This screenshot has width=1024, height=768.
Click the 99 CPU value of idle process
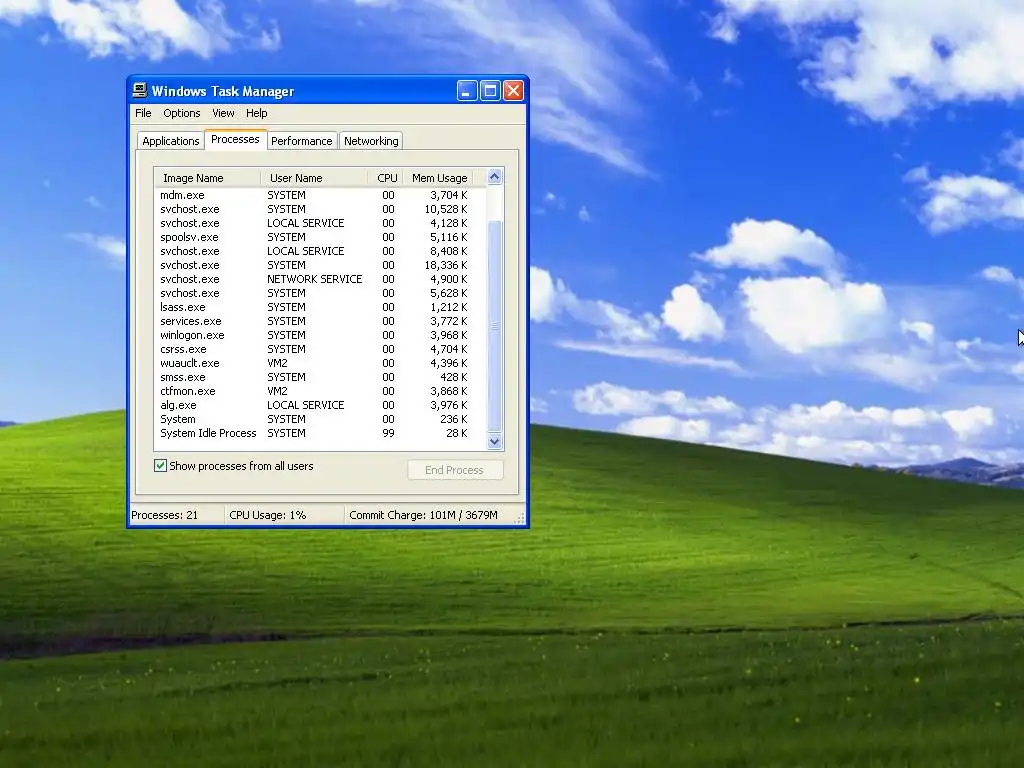pos(388,434)
